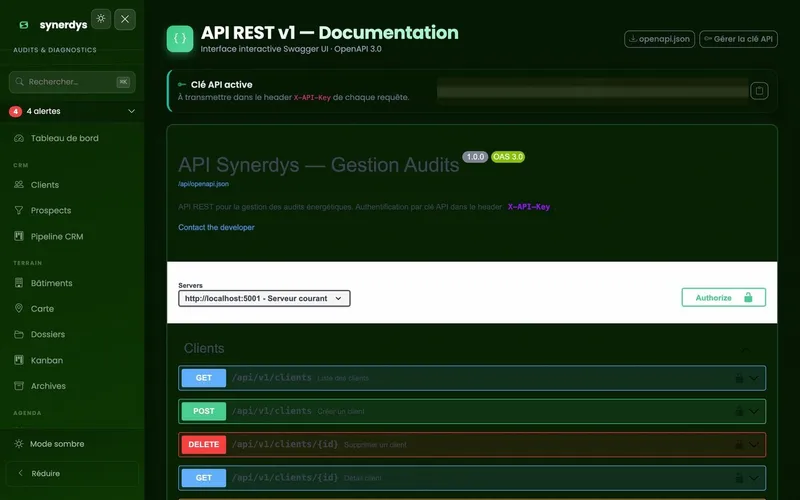The image size is (800, 500).
Task: Click the Dossiers folder icon
Action: pyautogui.click(x=19, y=334)
